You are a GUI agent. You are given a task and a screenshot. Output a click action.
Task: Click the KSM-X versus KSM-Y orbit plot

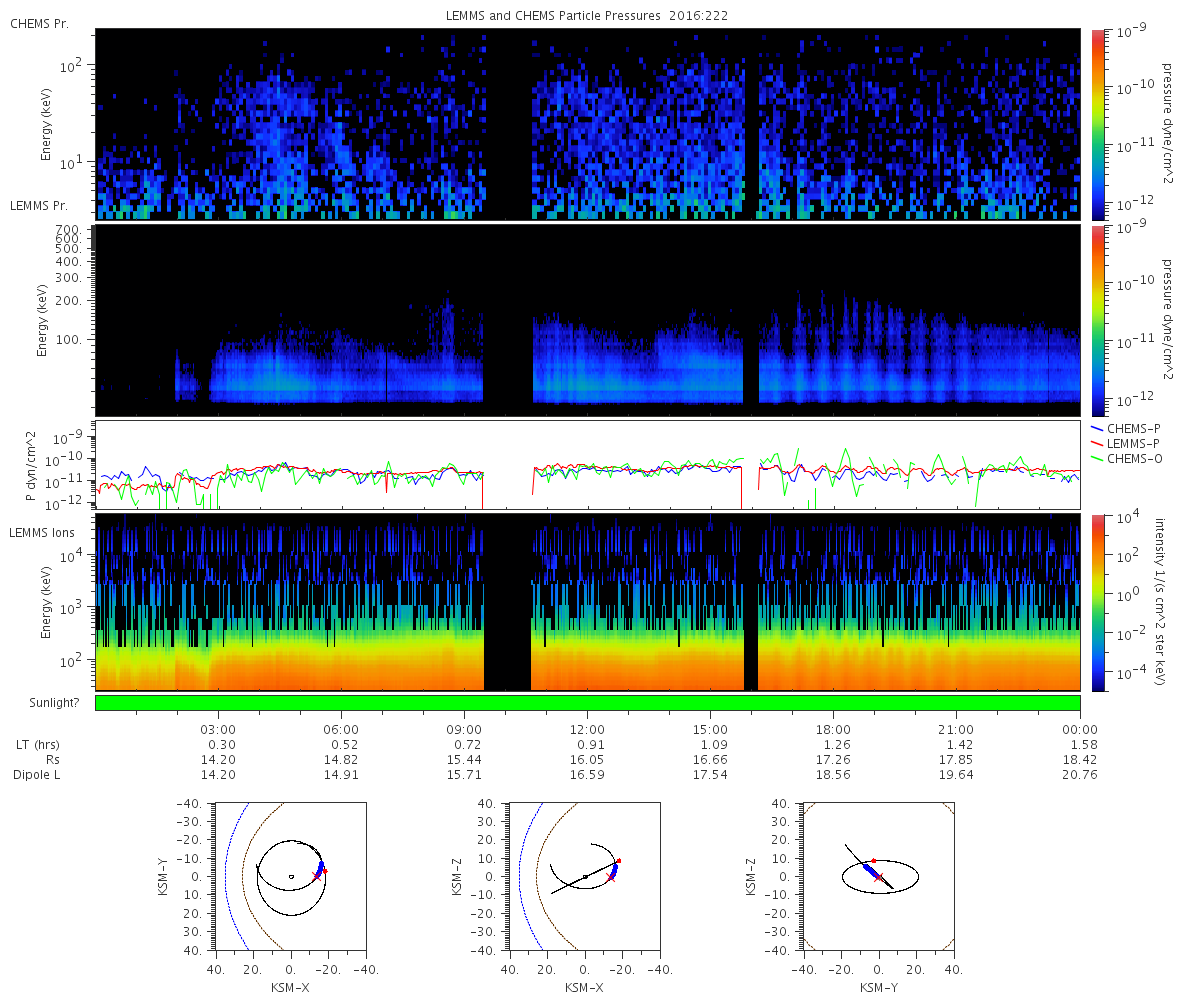290,876
